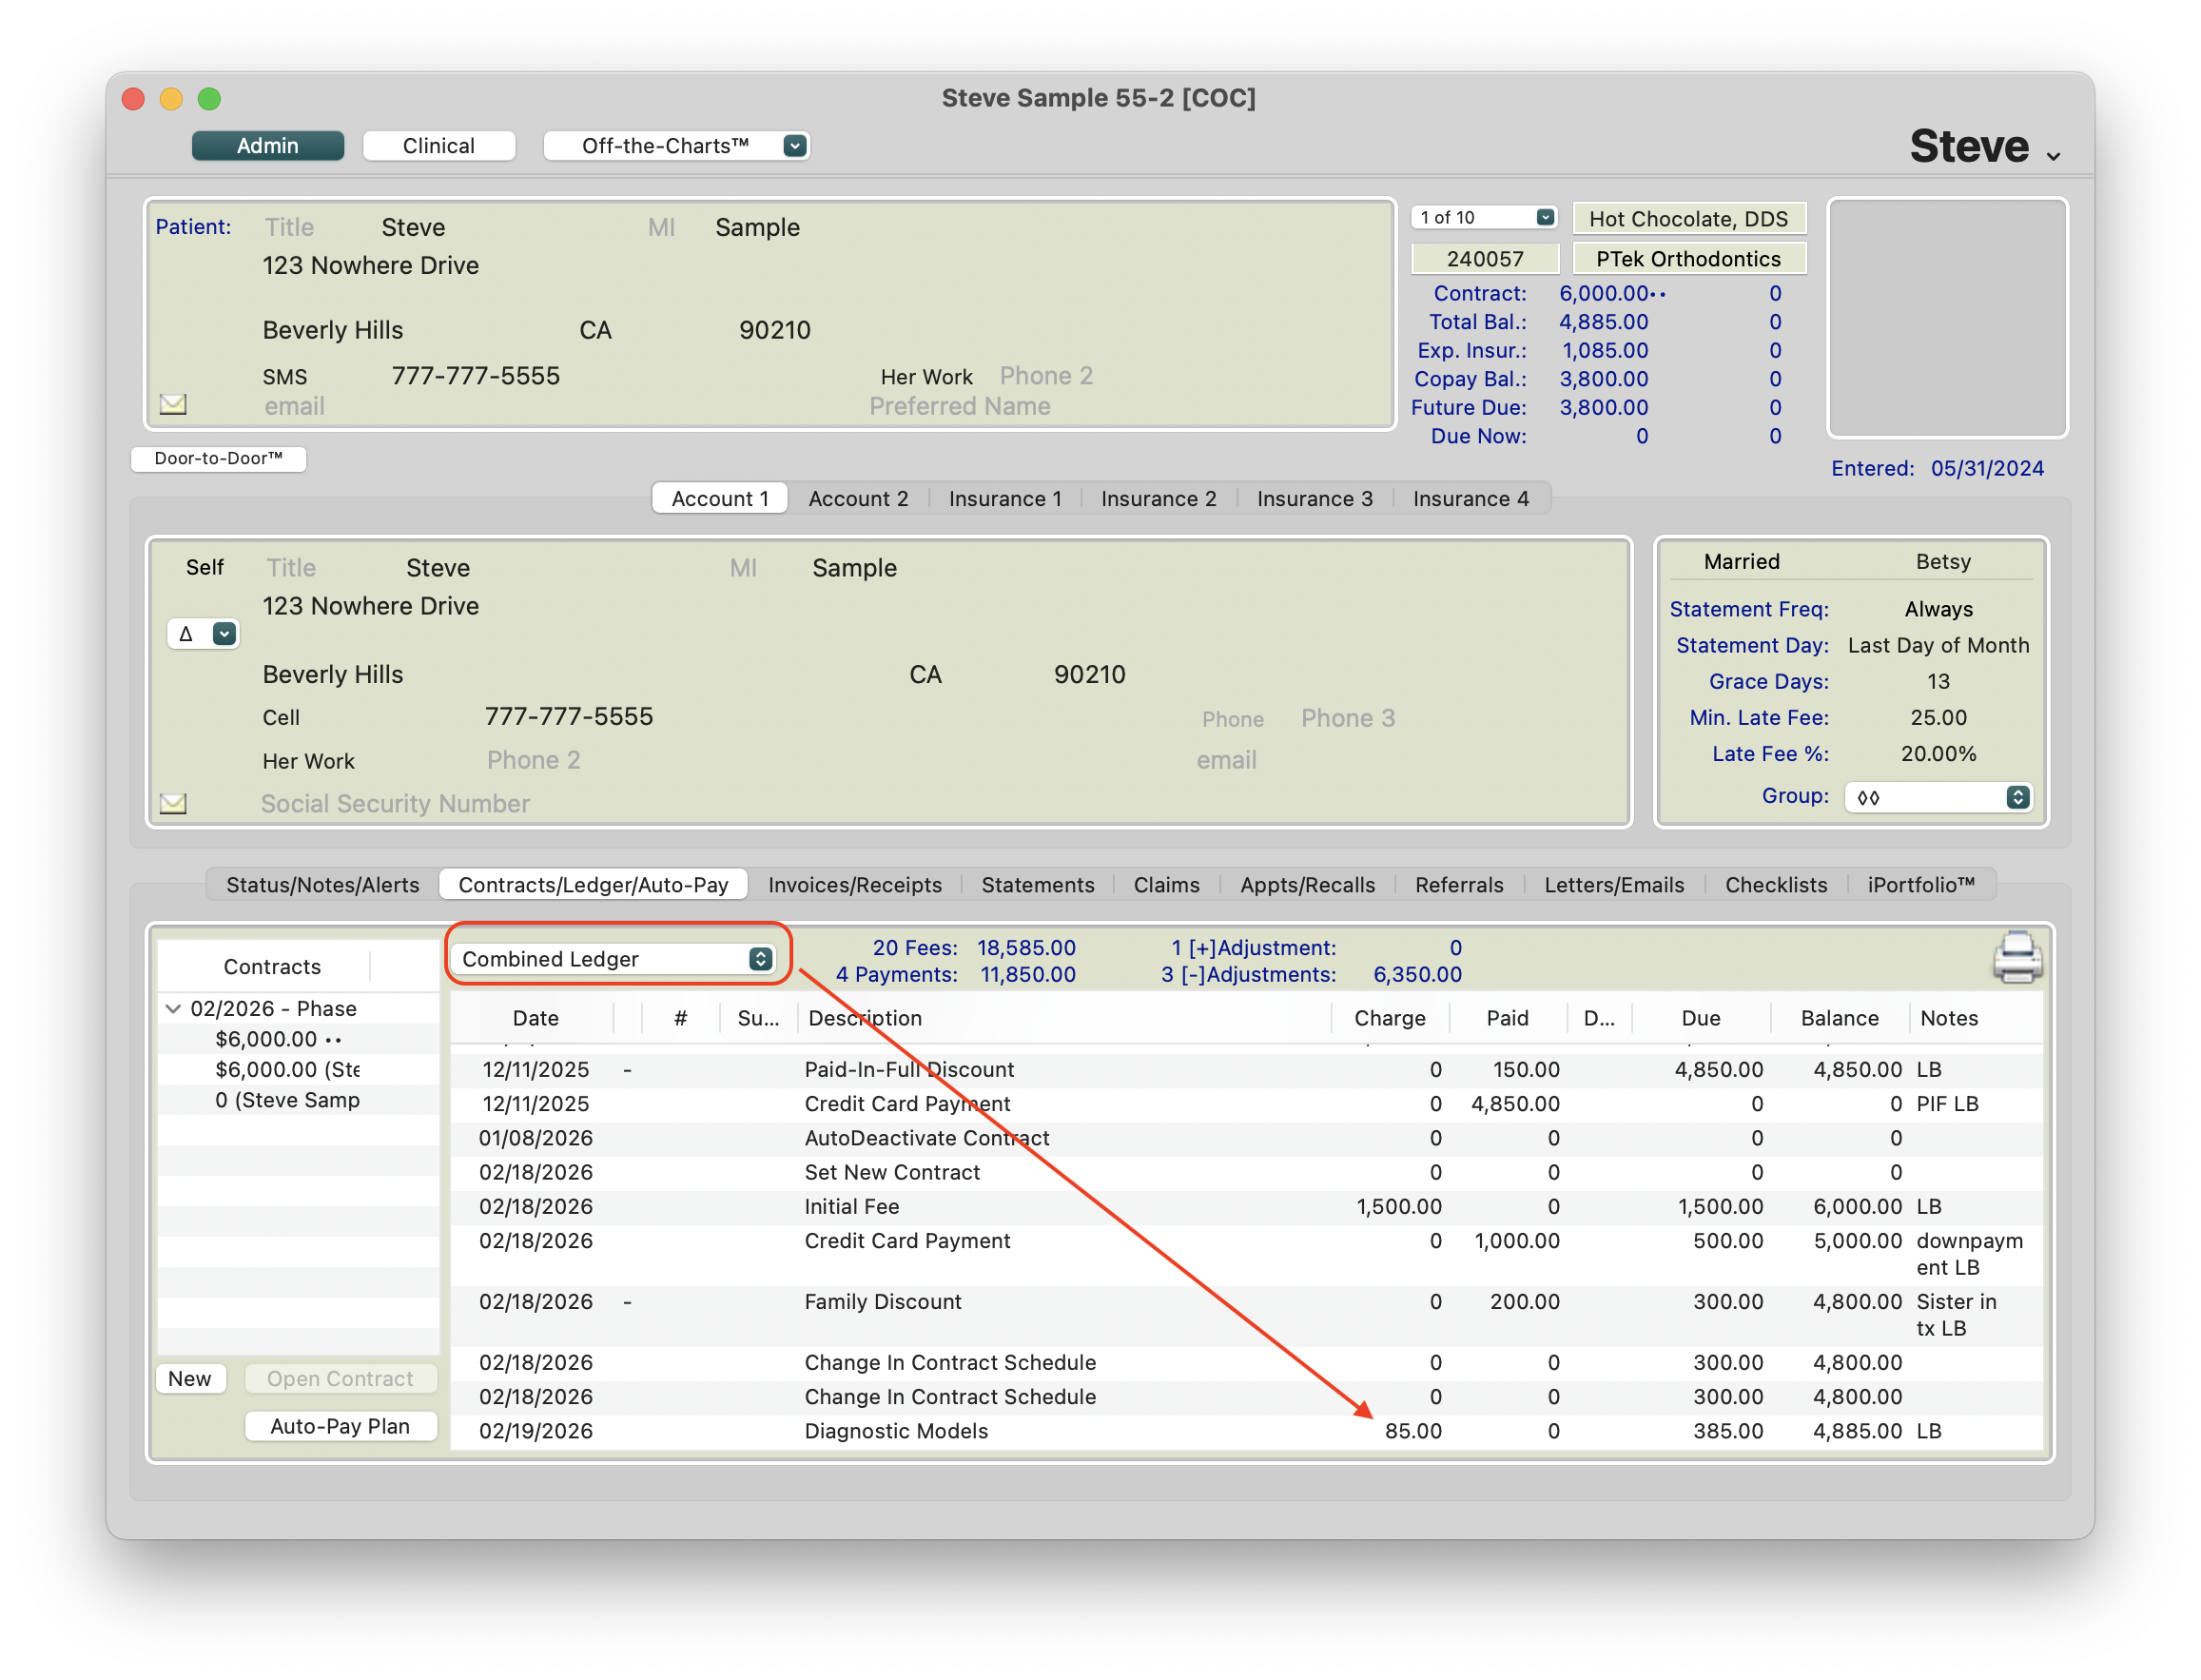Screen dimensions: 2201x1680
Task: Click the delta relationship selector arrow
Action: (224, 634)
